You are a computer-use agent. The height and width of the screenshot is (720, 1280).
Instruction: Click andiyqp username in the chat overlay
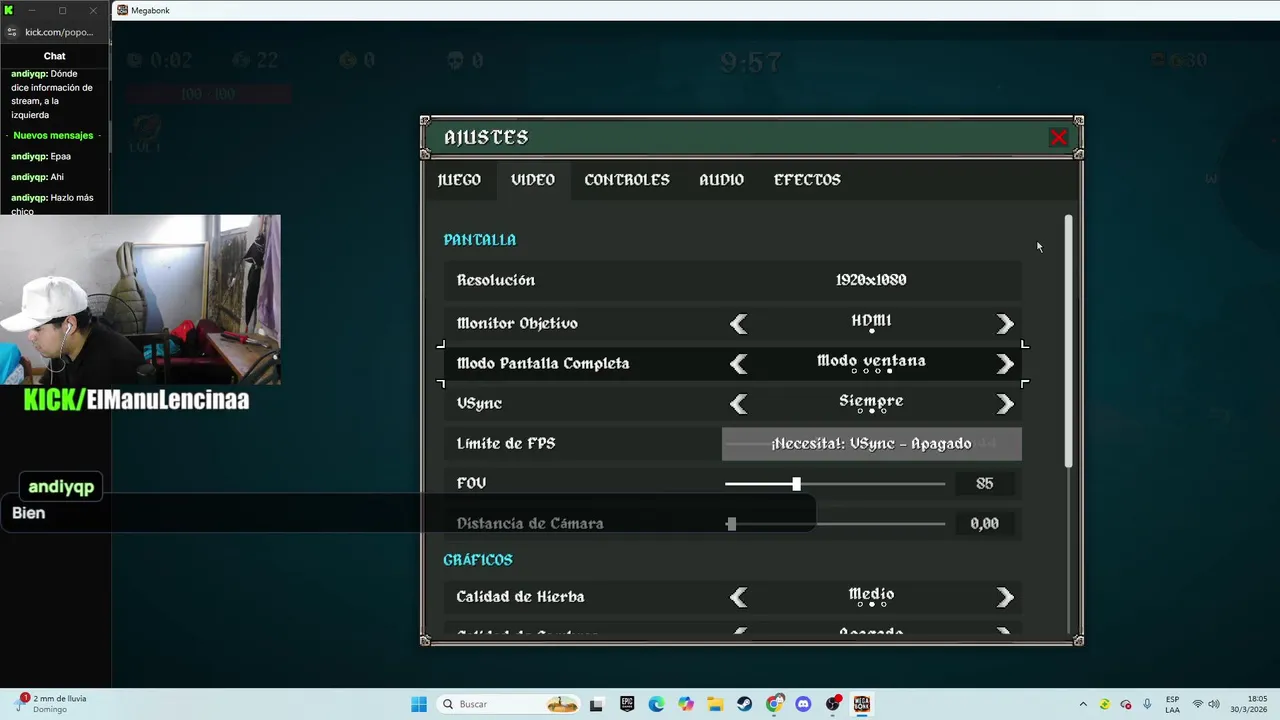(x=61, y=487)
